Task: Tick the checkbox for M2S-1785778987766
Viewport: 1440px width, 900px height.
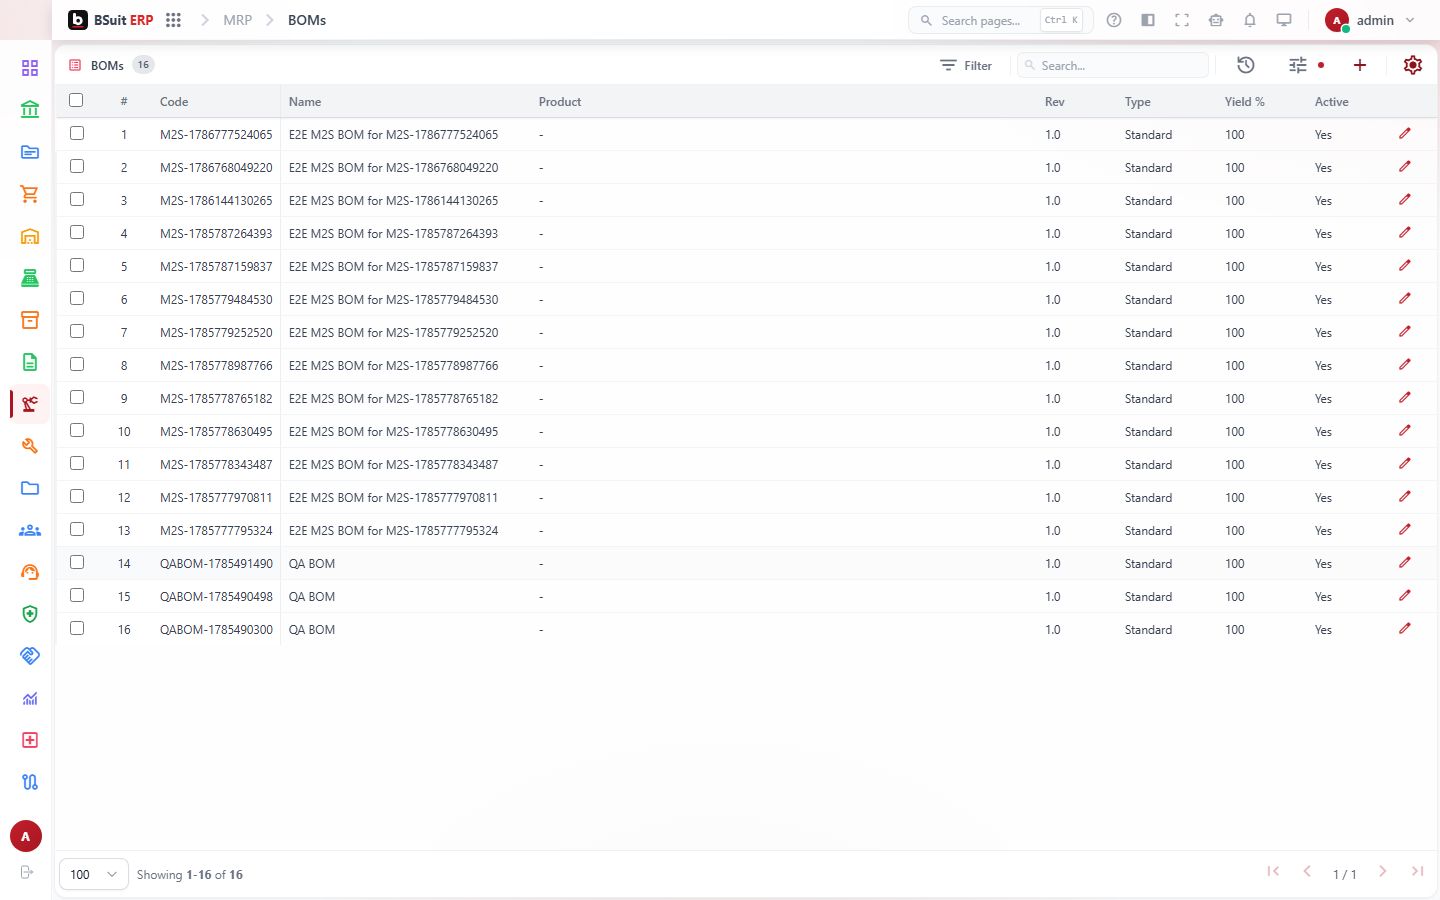Action: tap(77, 364)
